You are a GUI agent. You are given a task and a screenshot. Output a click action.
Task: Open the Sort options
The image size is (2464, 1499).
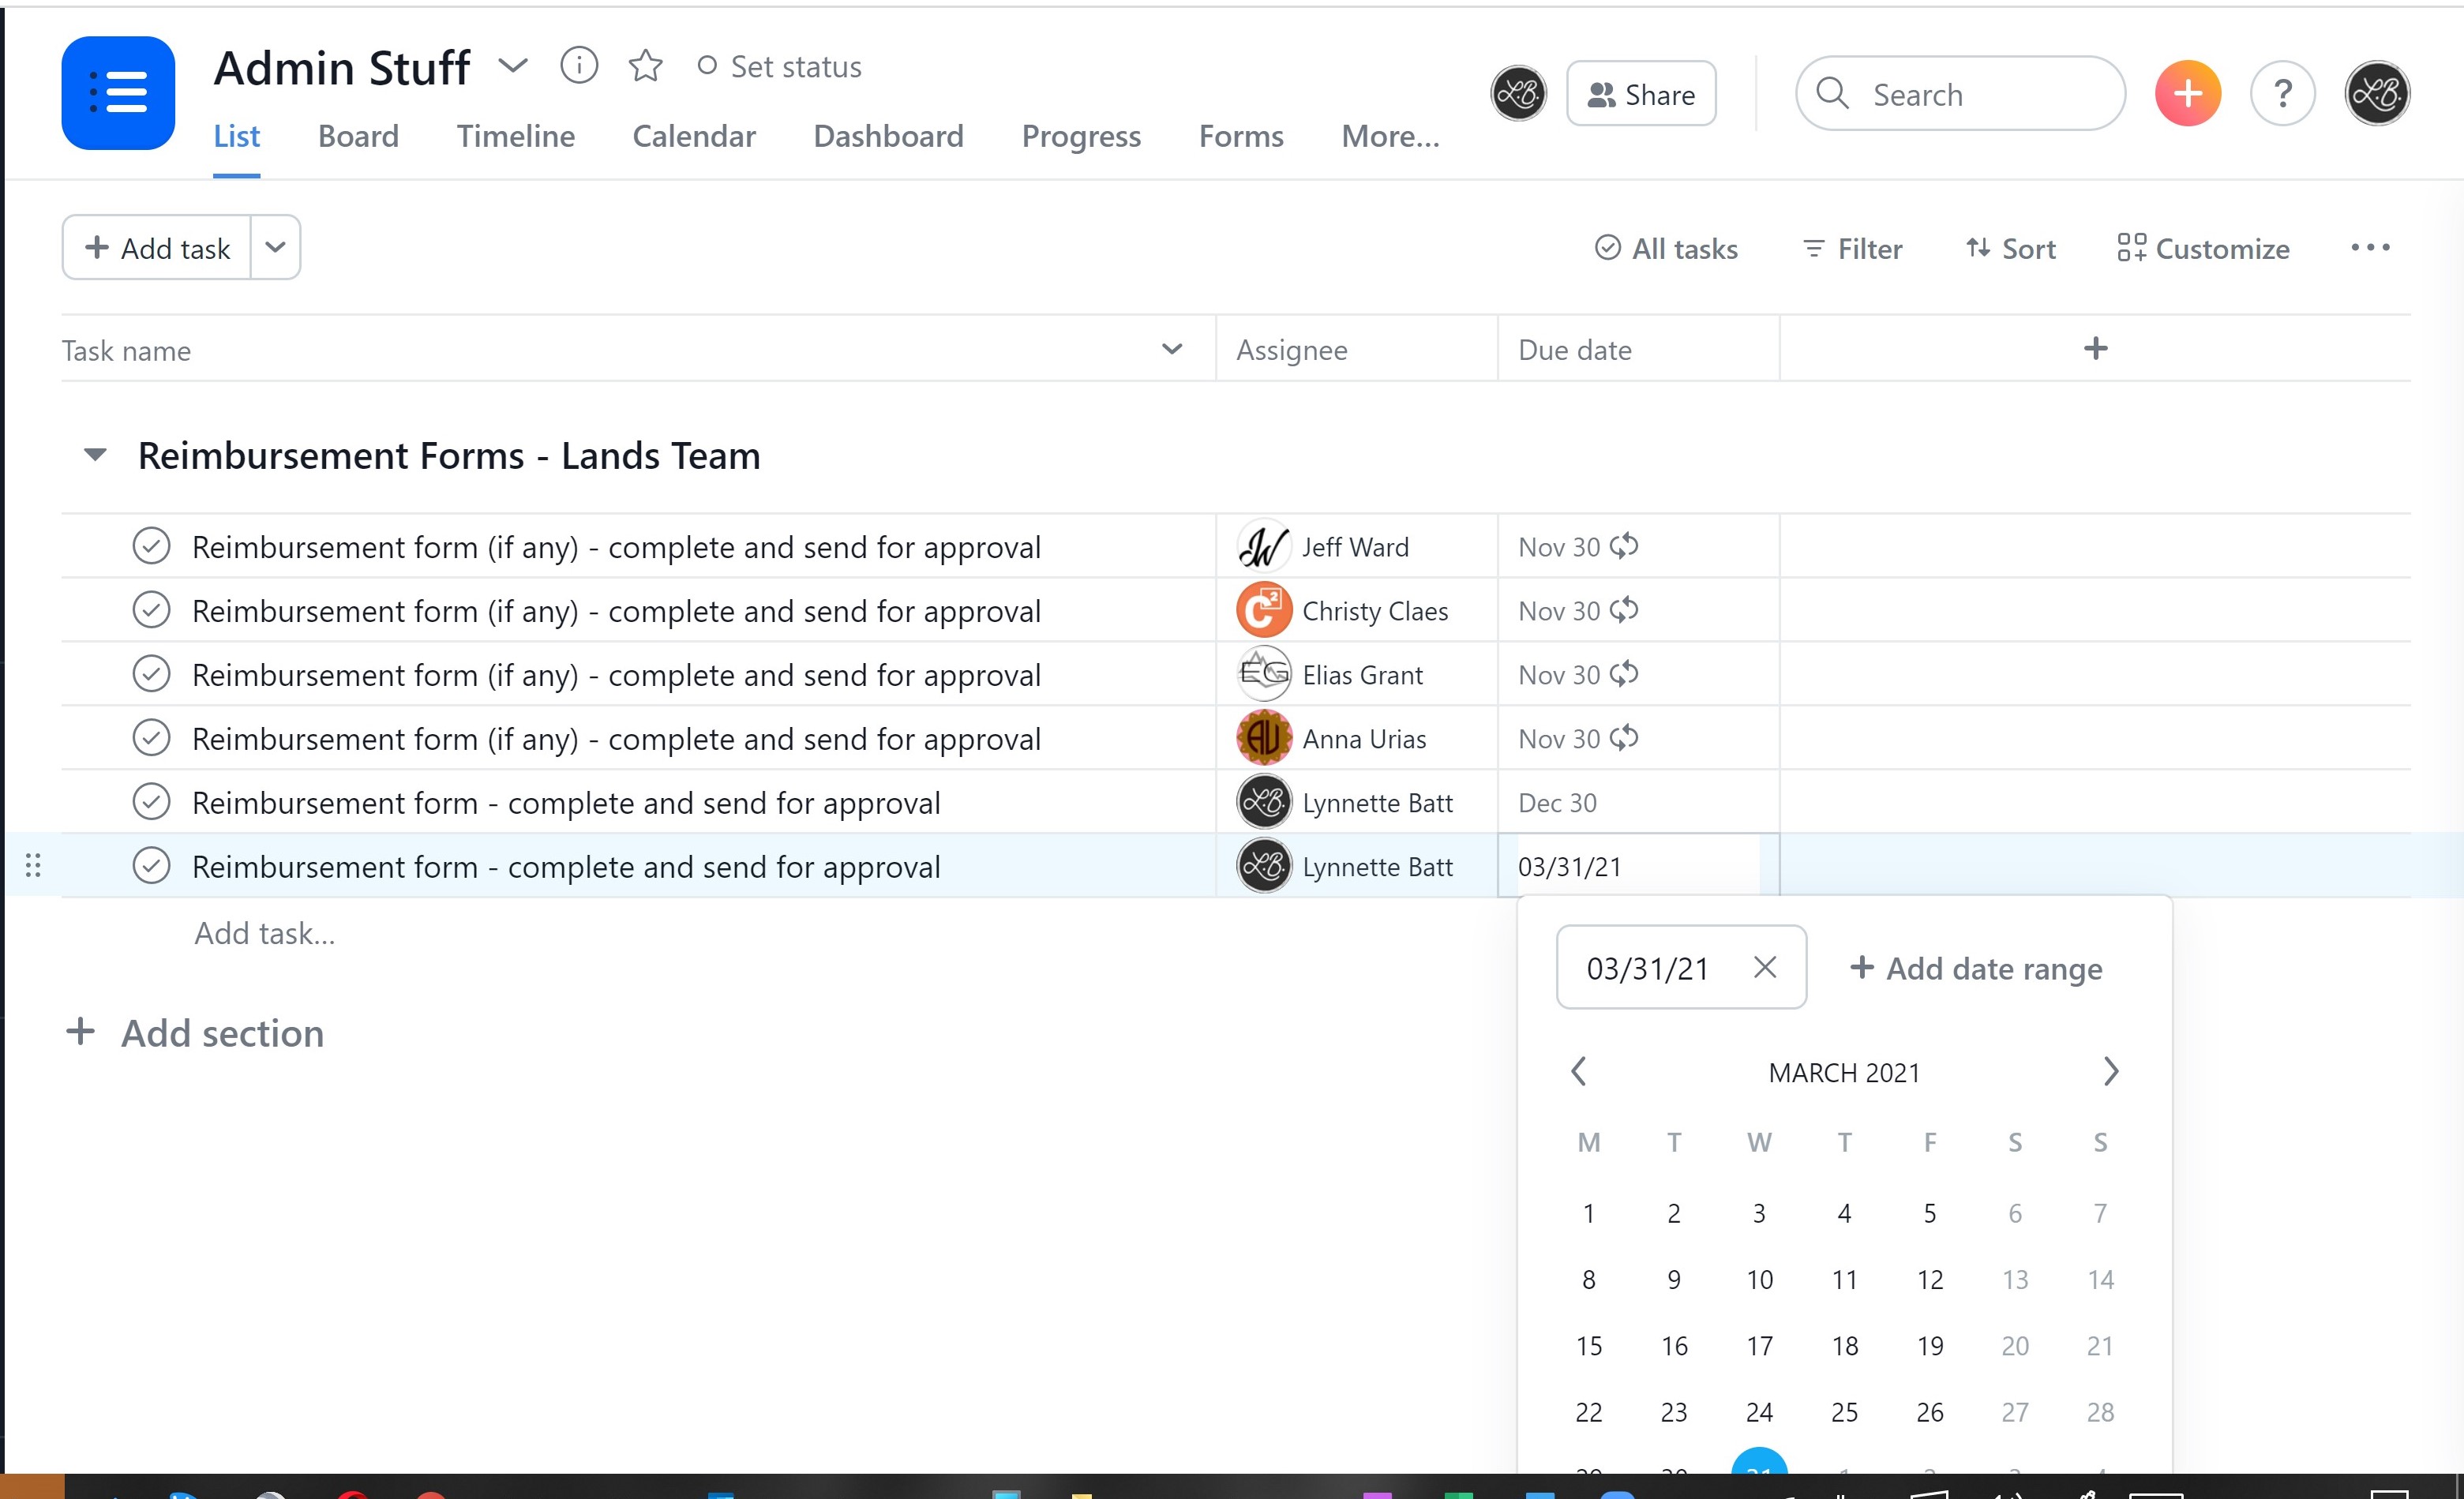click(x=2010, y=248)
